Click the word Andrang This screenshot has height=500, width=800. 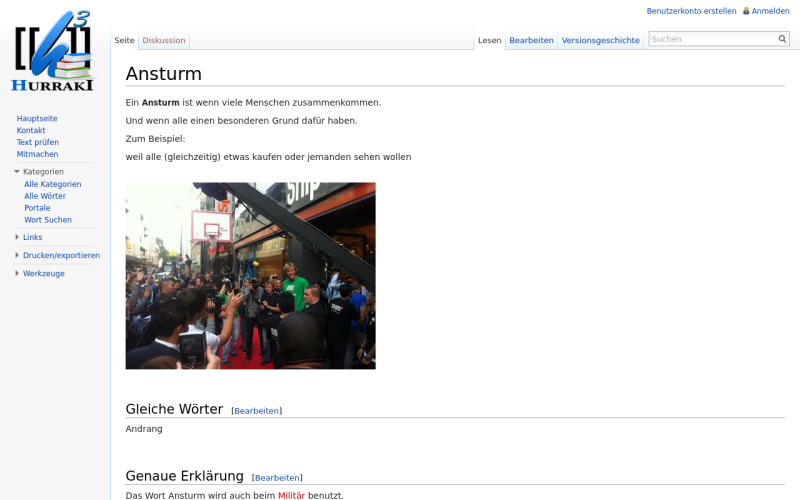144,429
